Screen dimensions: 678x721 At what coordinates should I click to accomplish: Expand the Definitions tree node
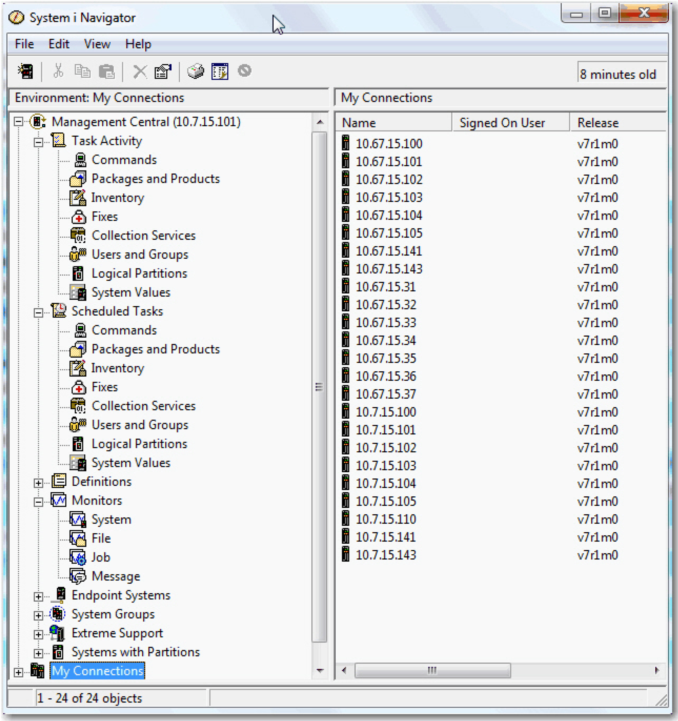pos(39,483)
